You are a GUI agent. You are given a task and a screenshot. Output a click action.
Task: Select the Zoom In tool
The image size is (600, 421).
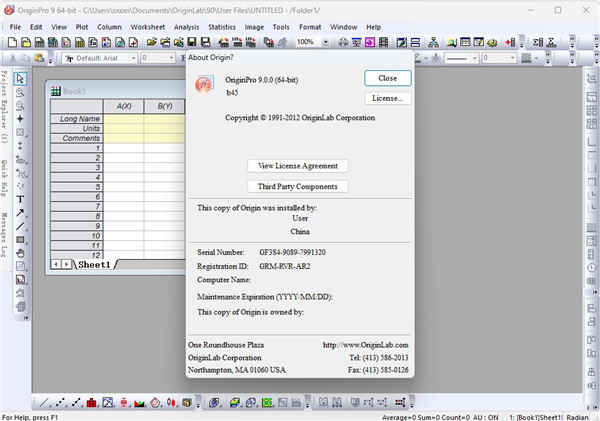[x=21, y=92]
